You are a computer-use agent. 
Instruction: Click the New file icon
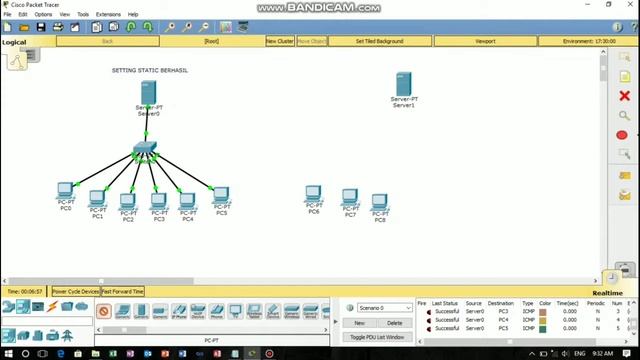8,27
